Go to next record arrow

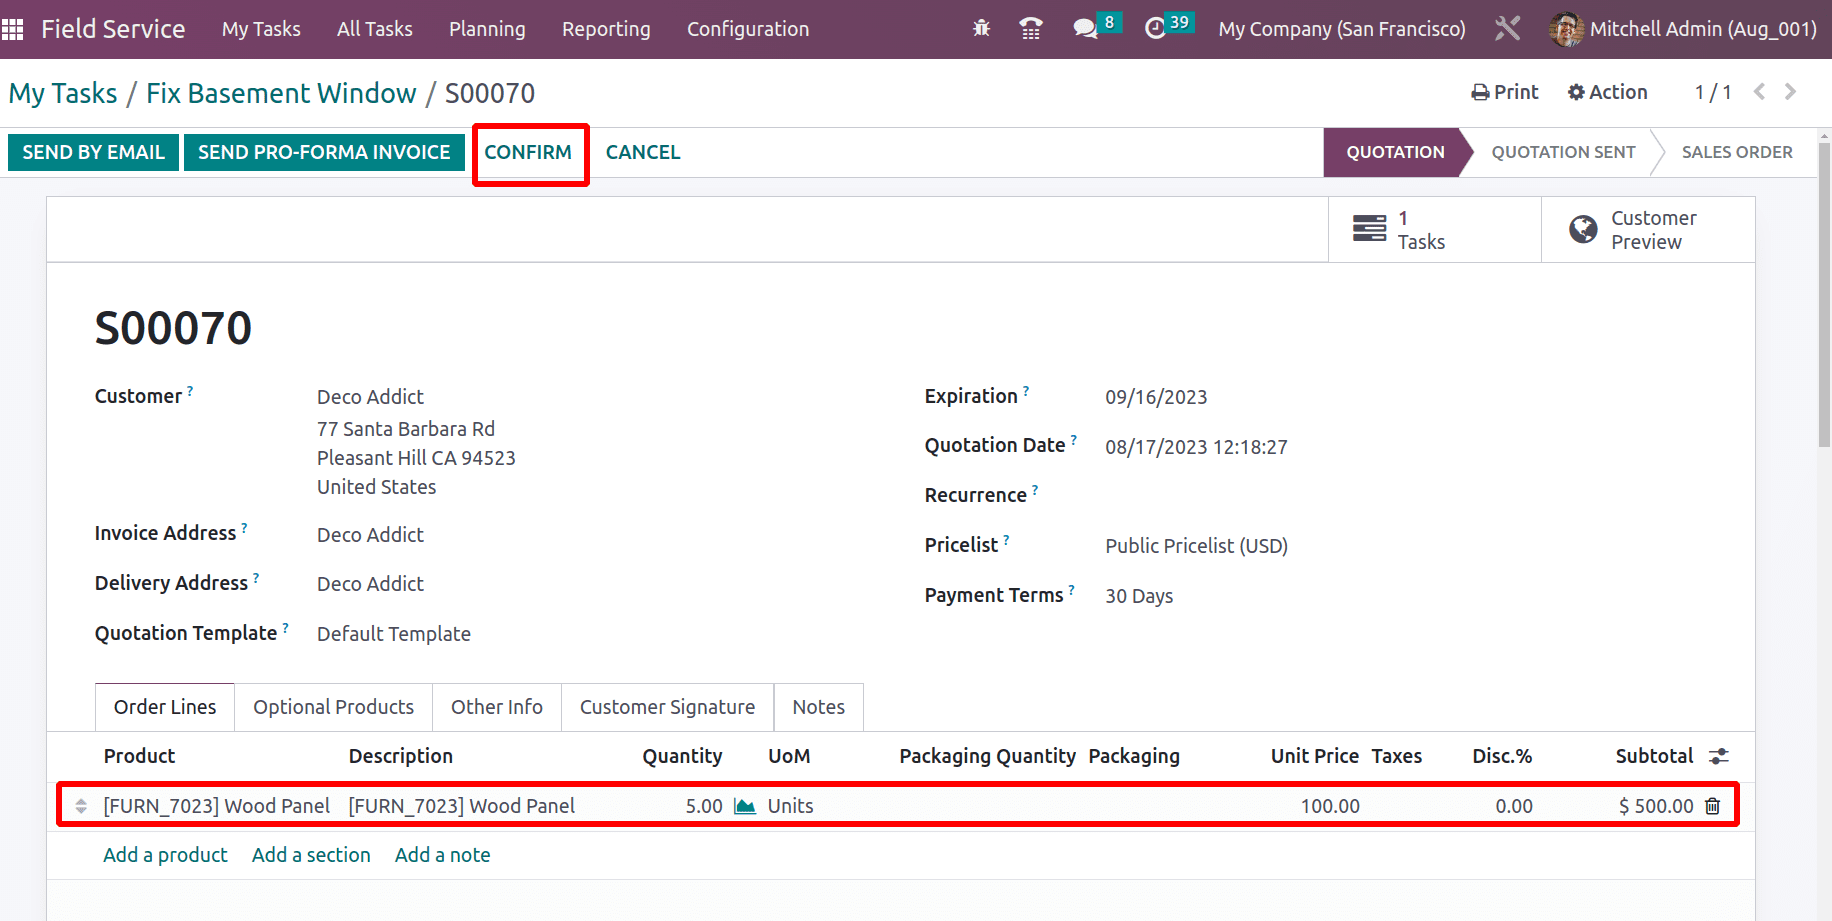click(x=1790, y=92)
